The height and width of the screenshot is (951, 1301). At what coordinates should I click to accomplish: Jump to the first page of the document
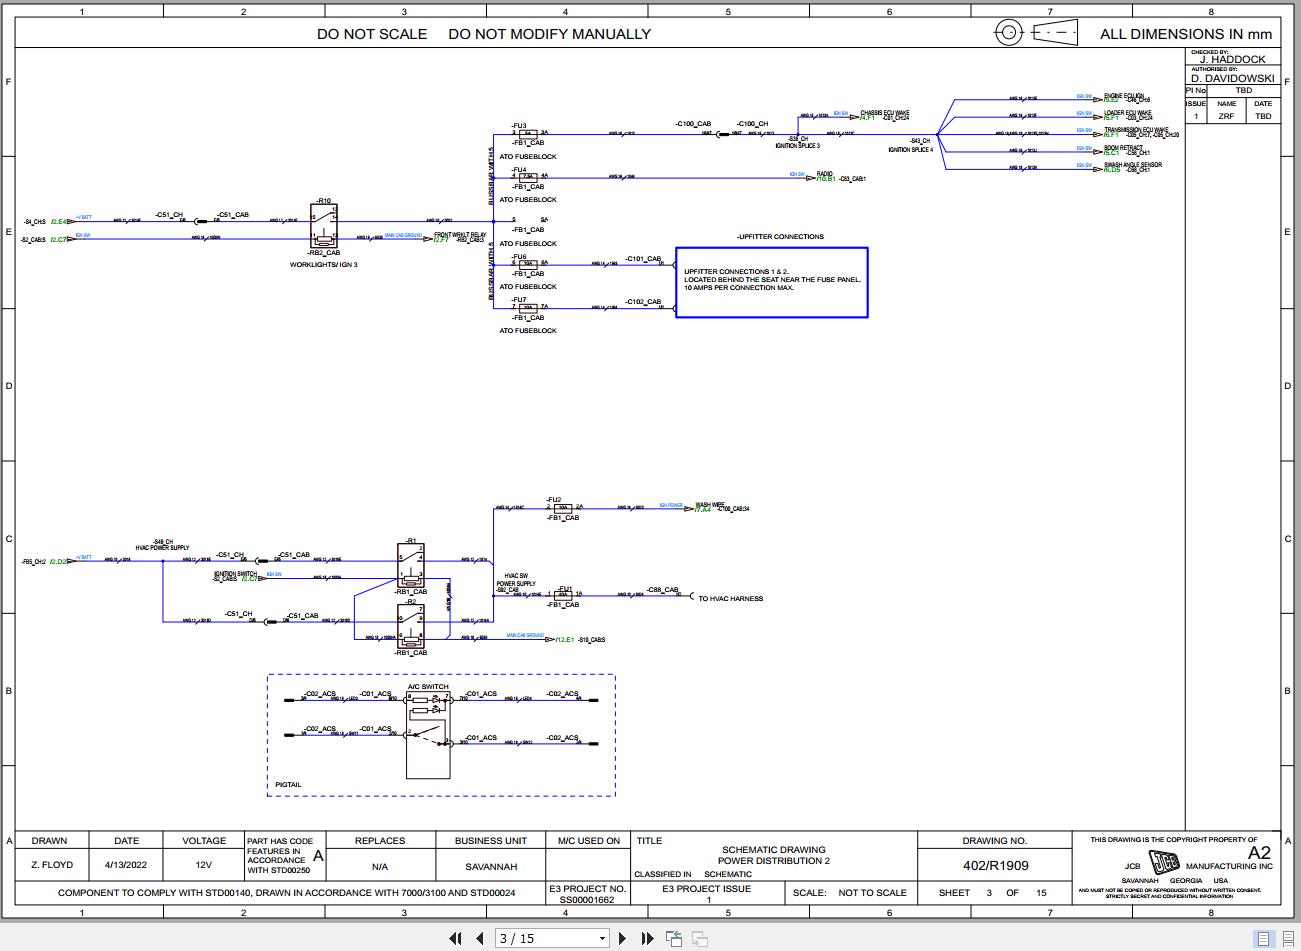pyautogui.click(x=456, y=938)
